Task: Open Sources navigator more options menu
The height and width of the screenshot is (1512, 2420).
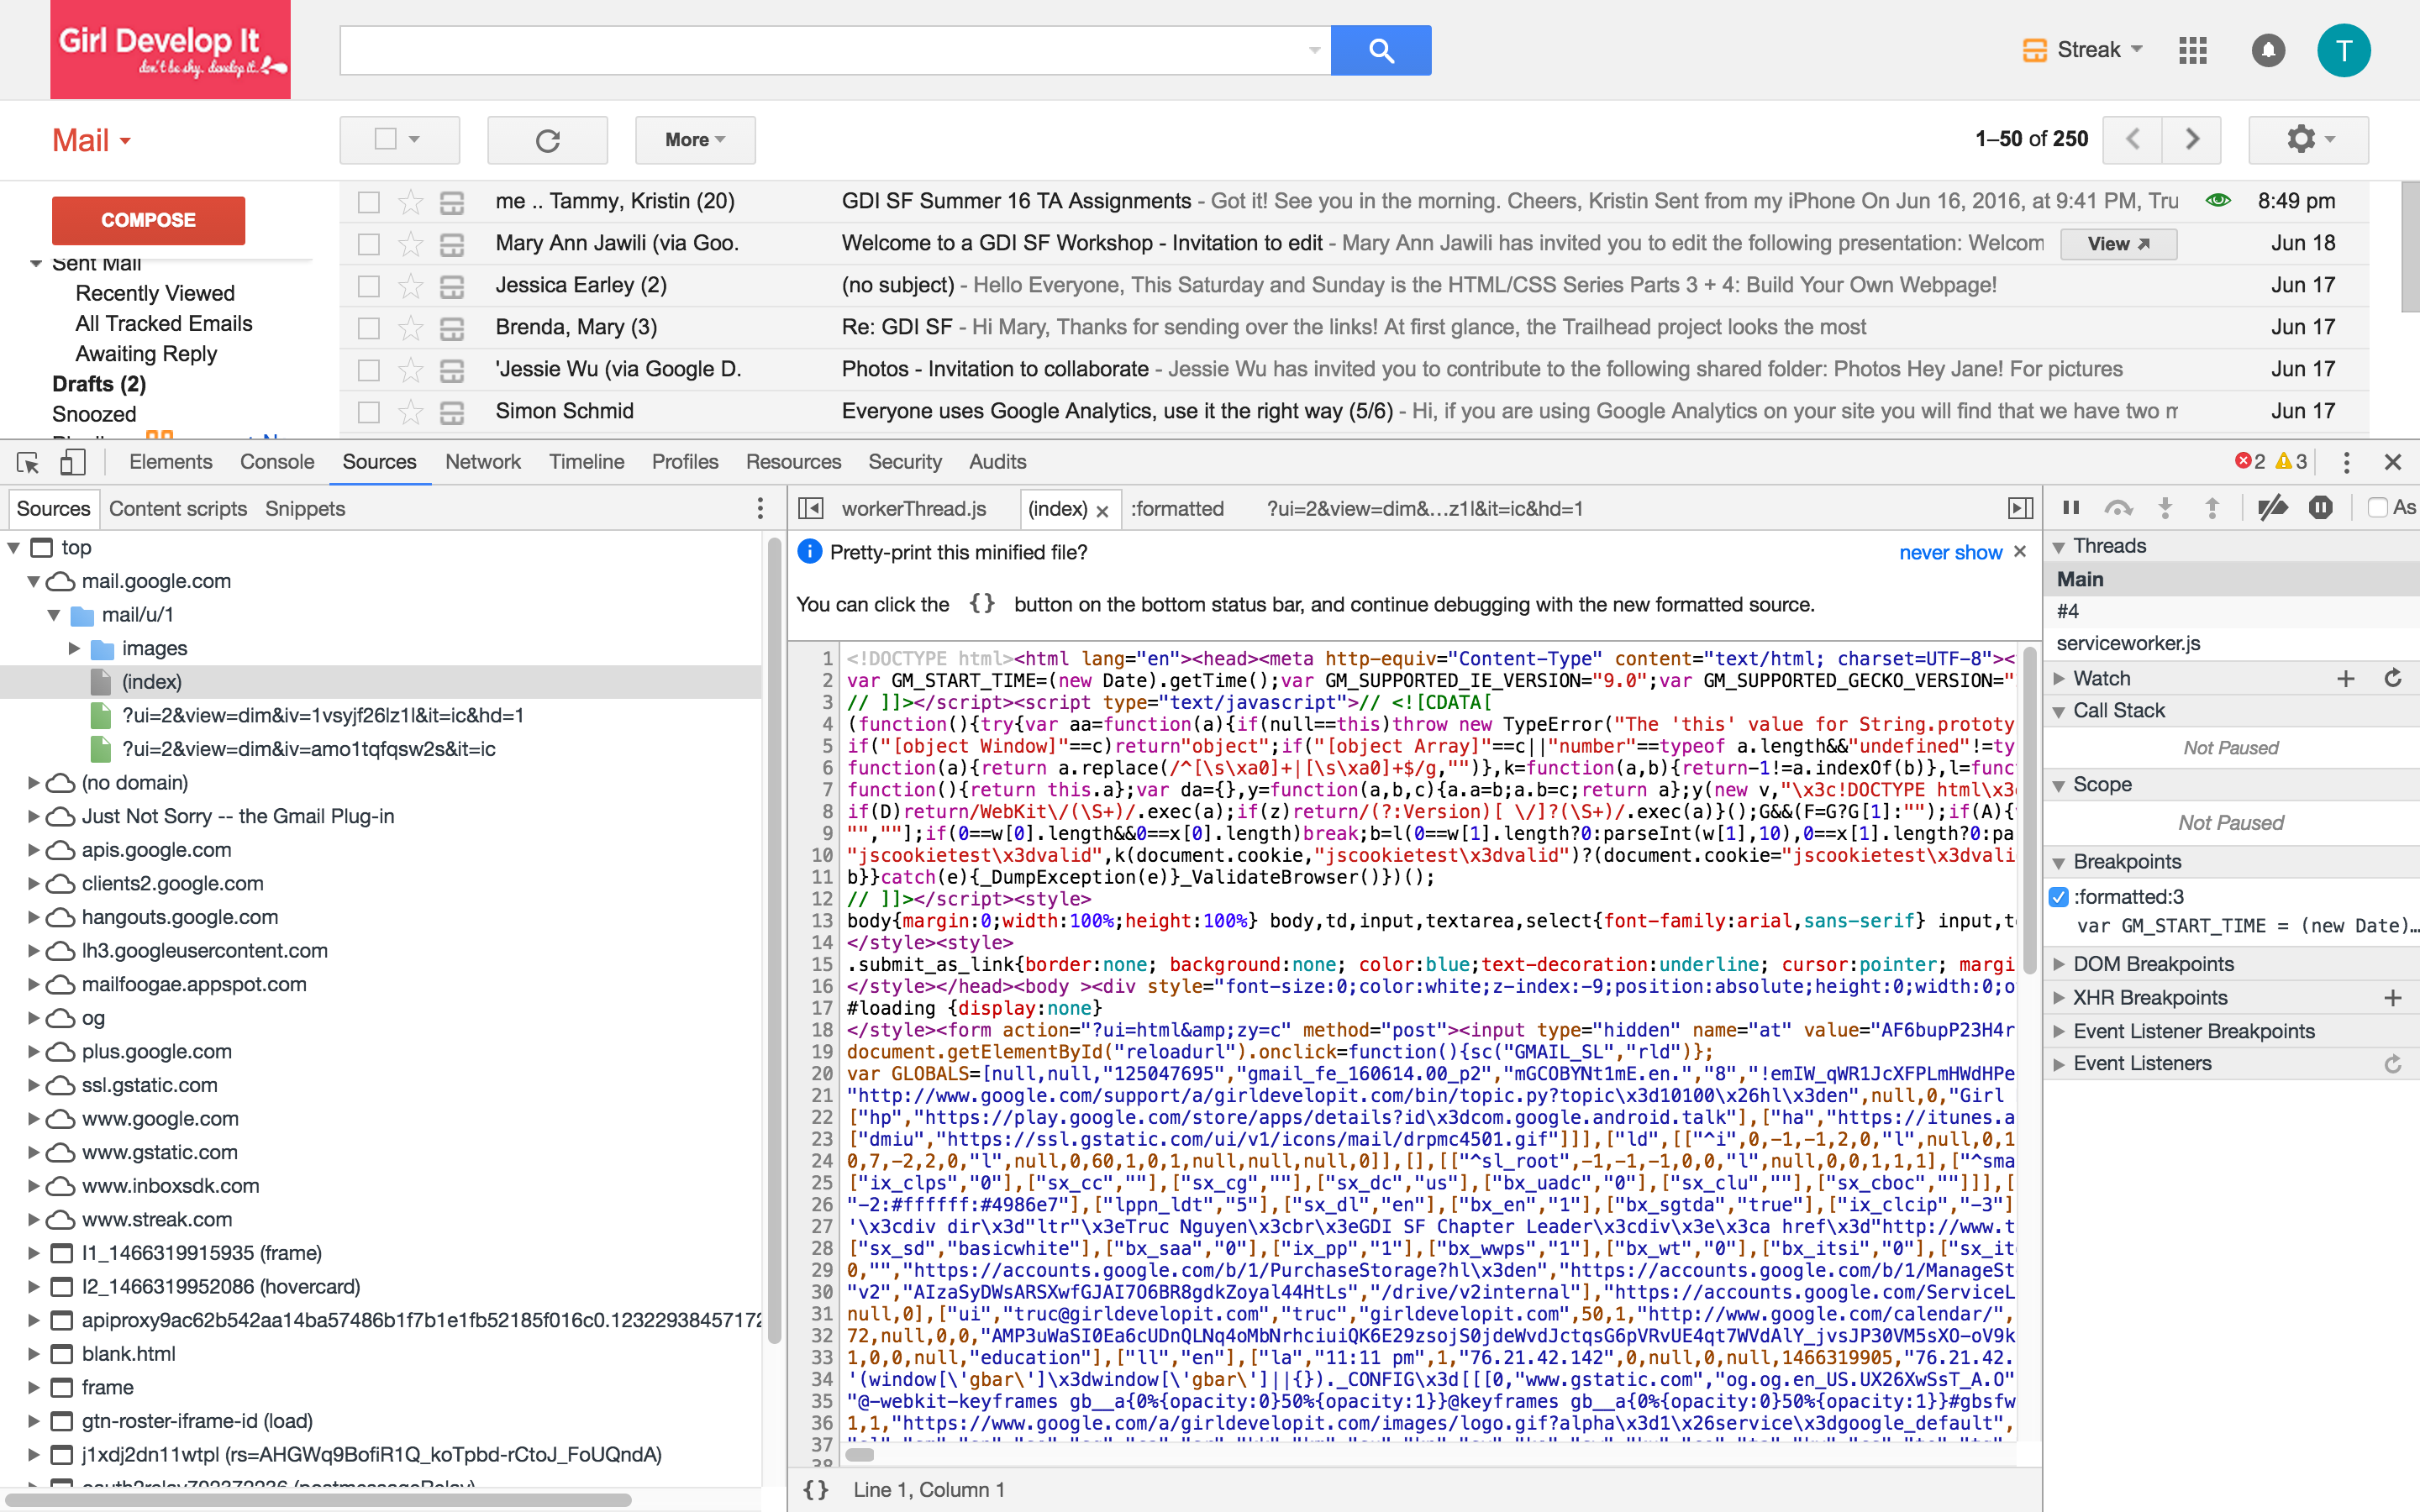Action: 760,509
